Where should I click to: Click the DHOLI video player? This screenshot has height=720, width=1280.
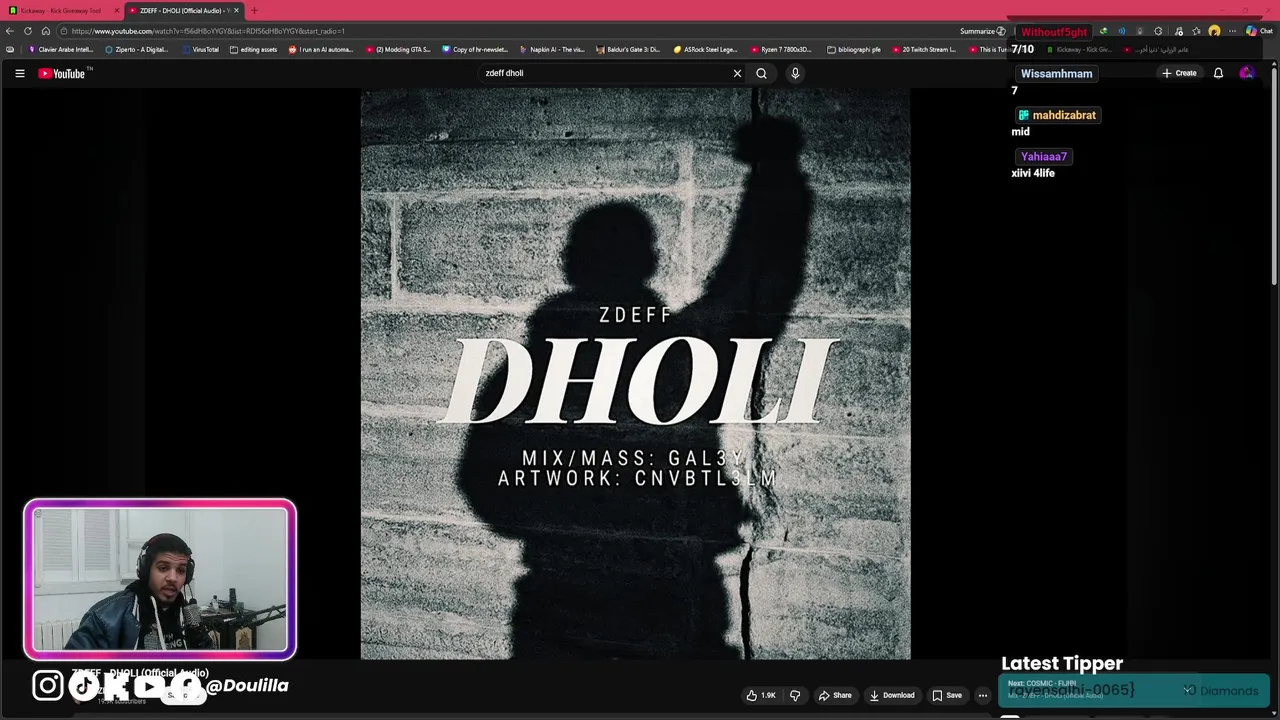tap(635, 374)
